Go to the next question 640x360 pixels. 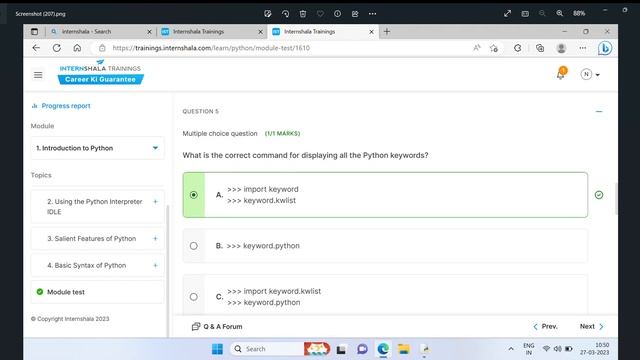592,327
